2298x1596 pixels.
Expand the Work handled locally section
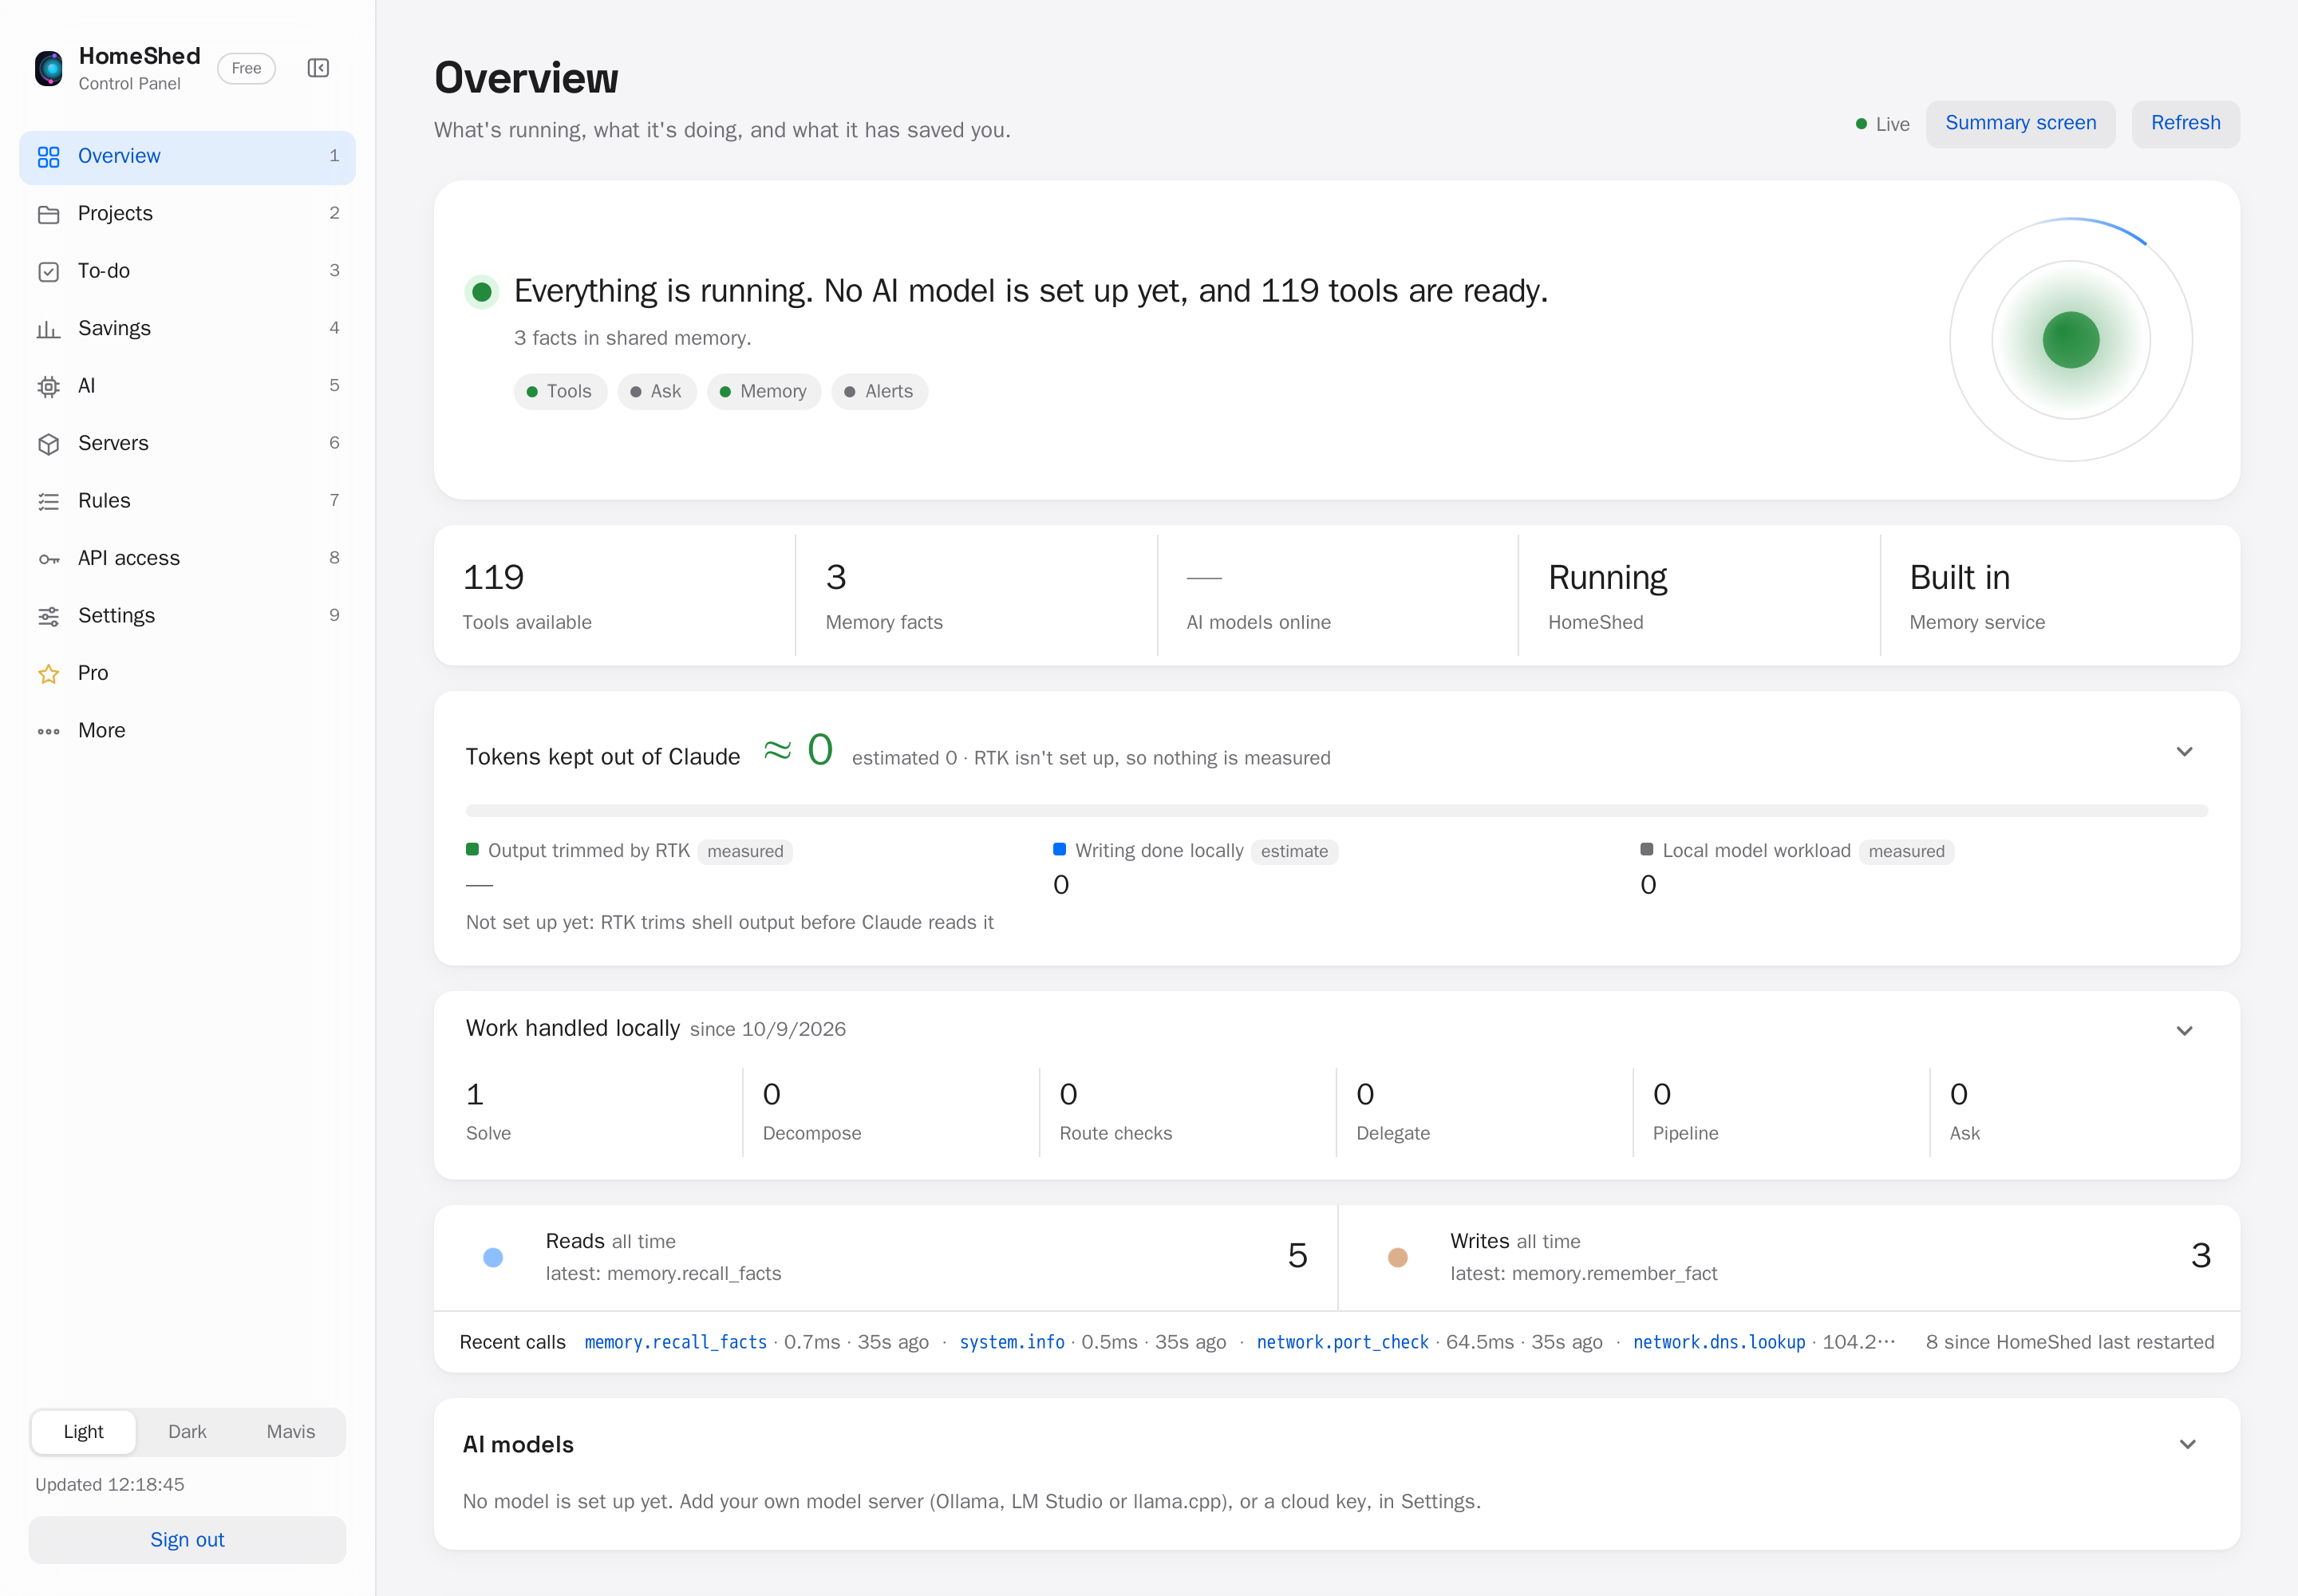2185,1031
